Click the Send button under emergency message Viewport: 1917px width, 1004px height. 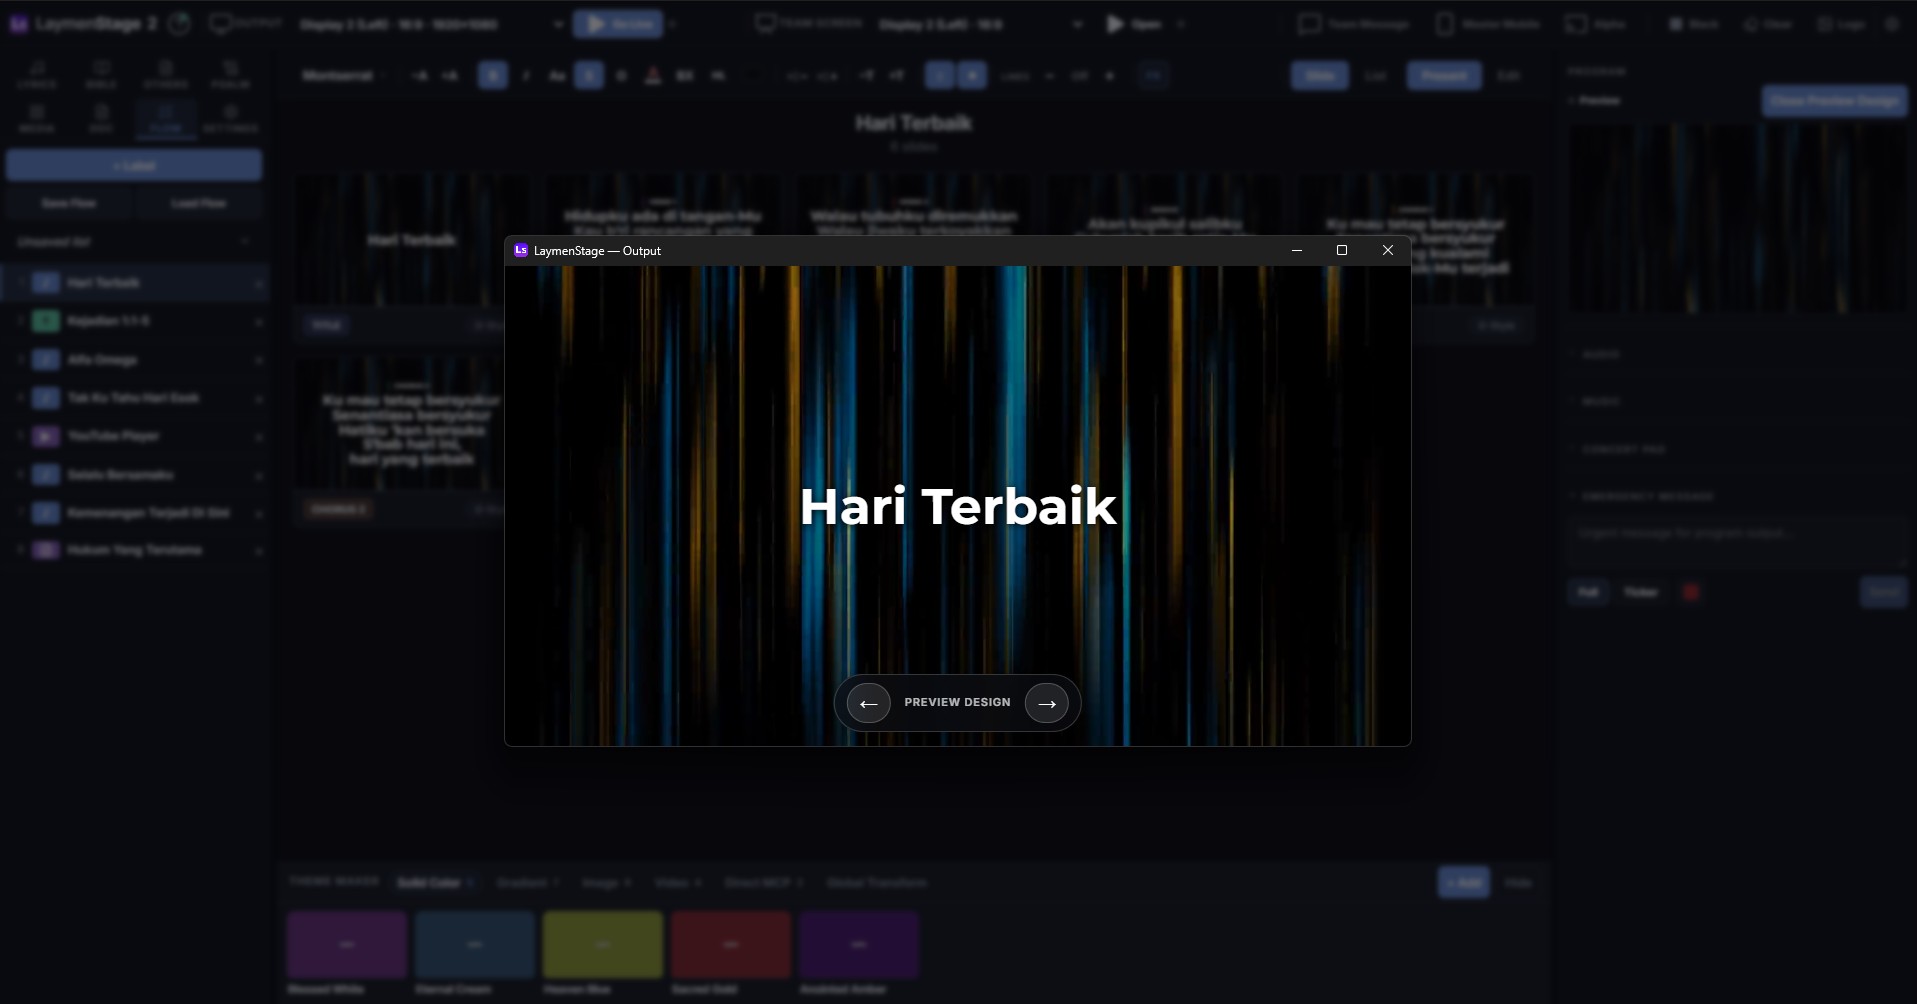(x=1884, y=592)
